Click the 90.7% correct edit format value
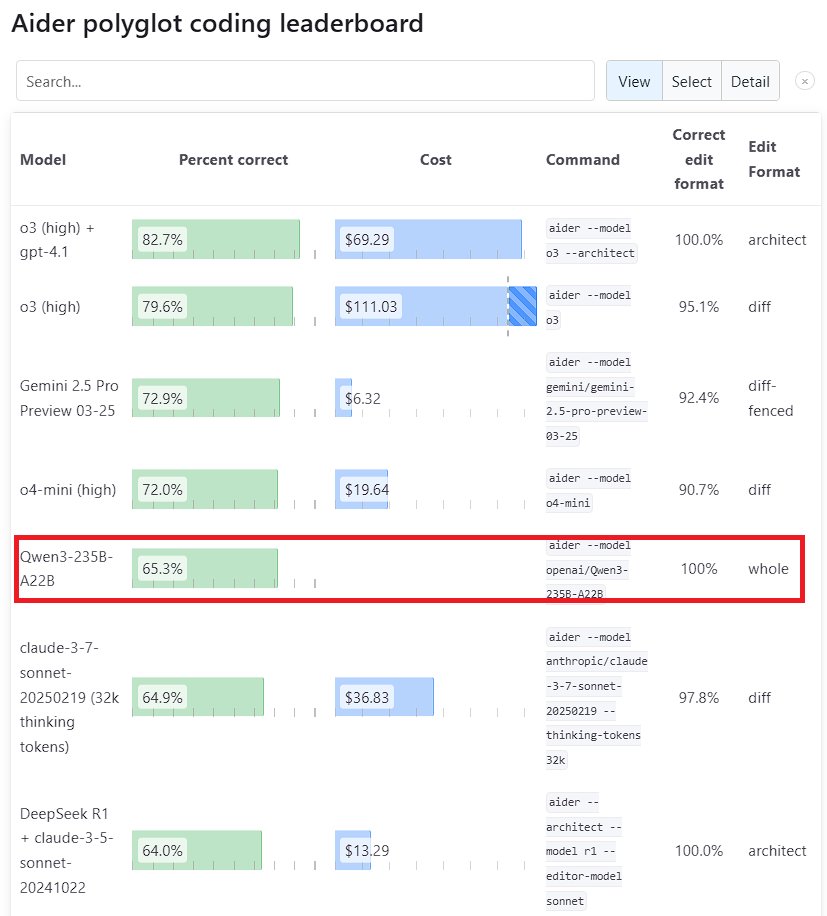Viewport: 827px width, 916px height. click(699, 490)
